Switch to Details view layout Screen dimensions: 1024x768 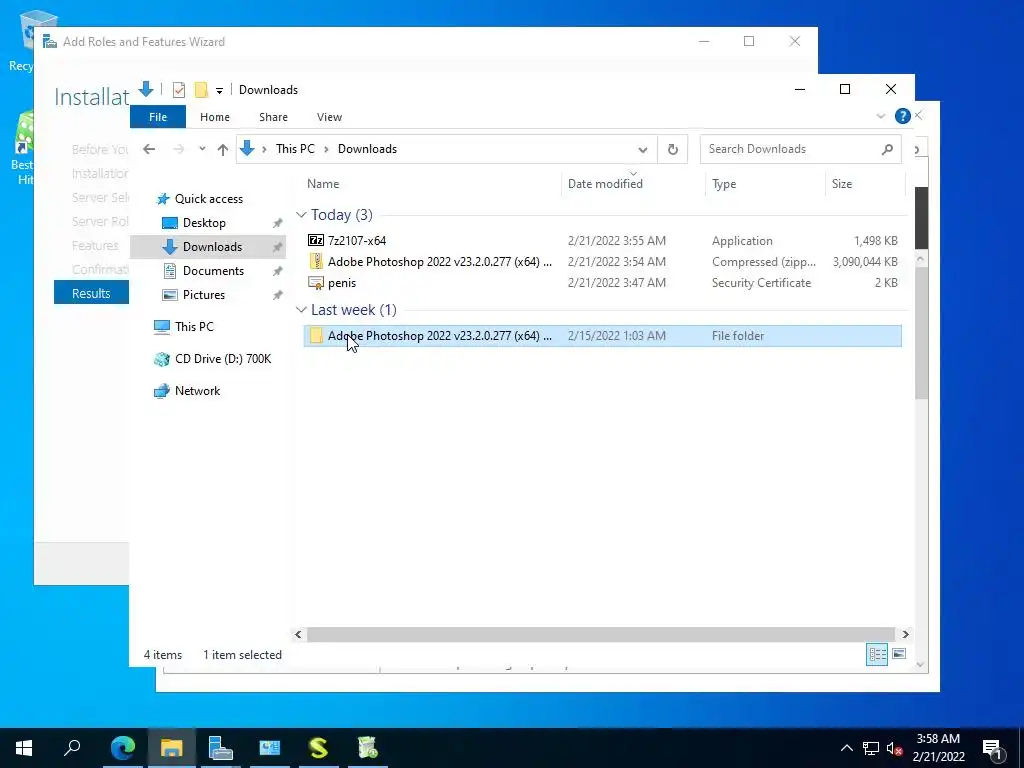click(876, 654)
